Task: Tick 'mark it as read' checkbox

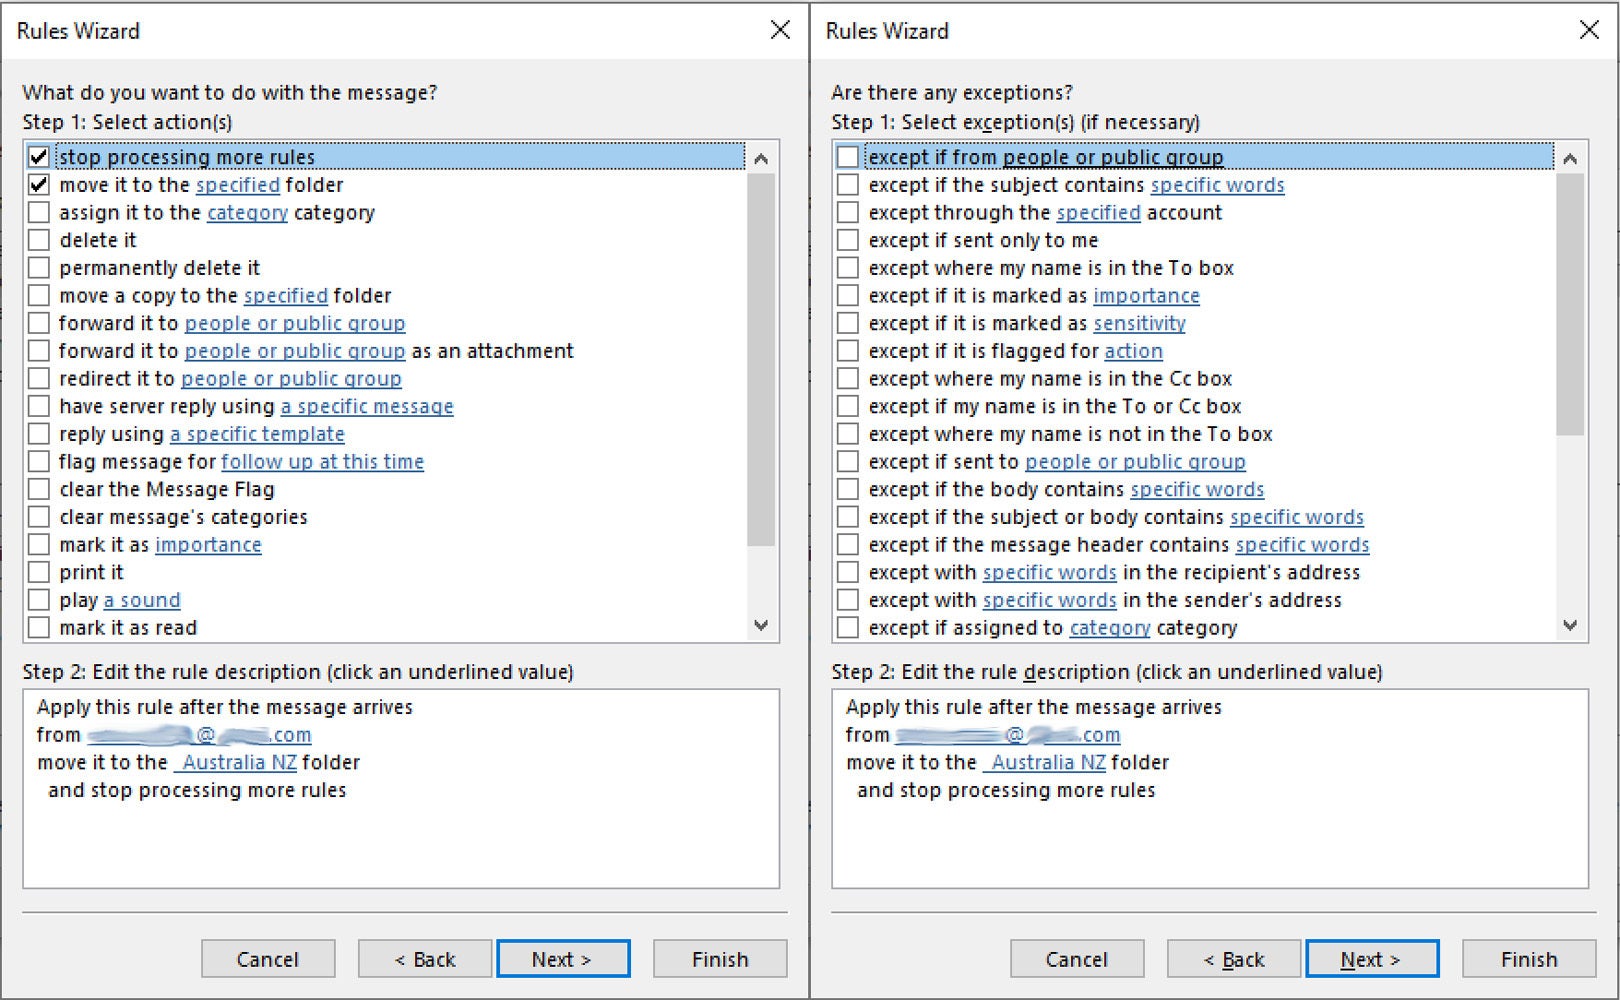Action: tap(39, 628)
